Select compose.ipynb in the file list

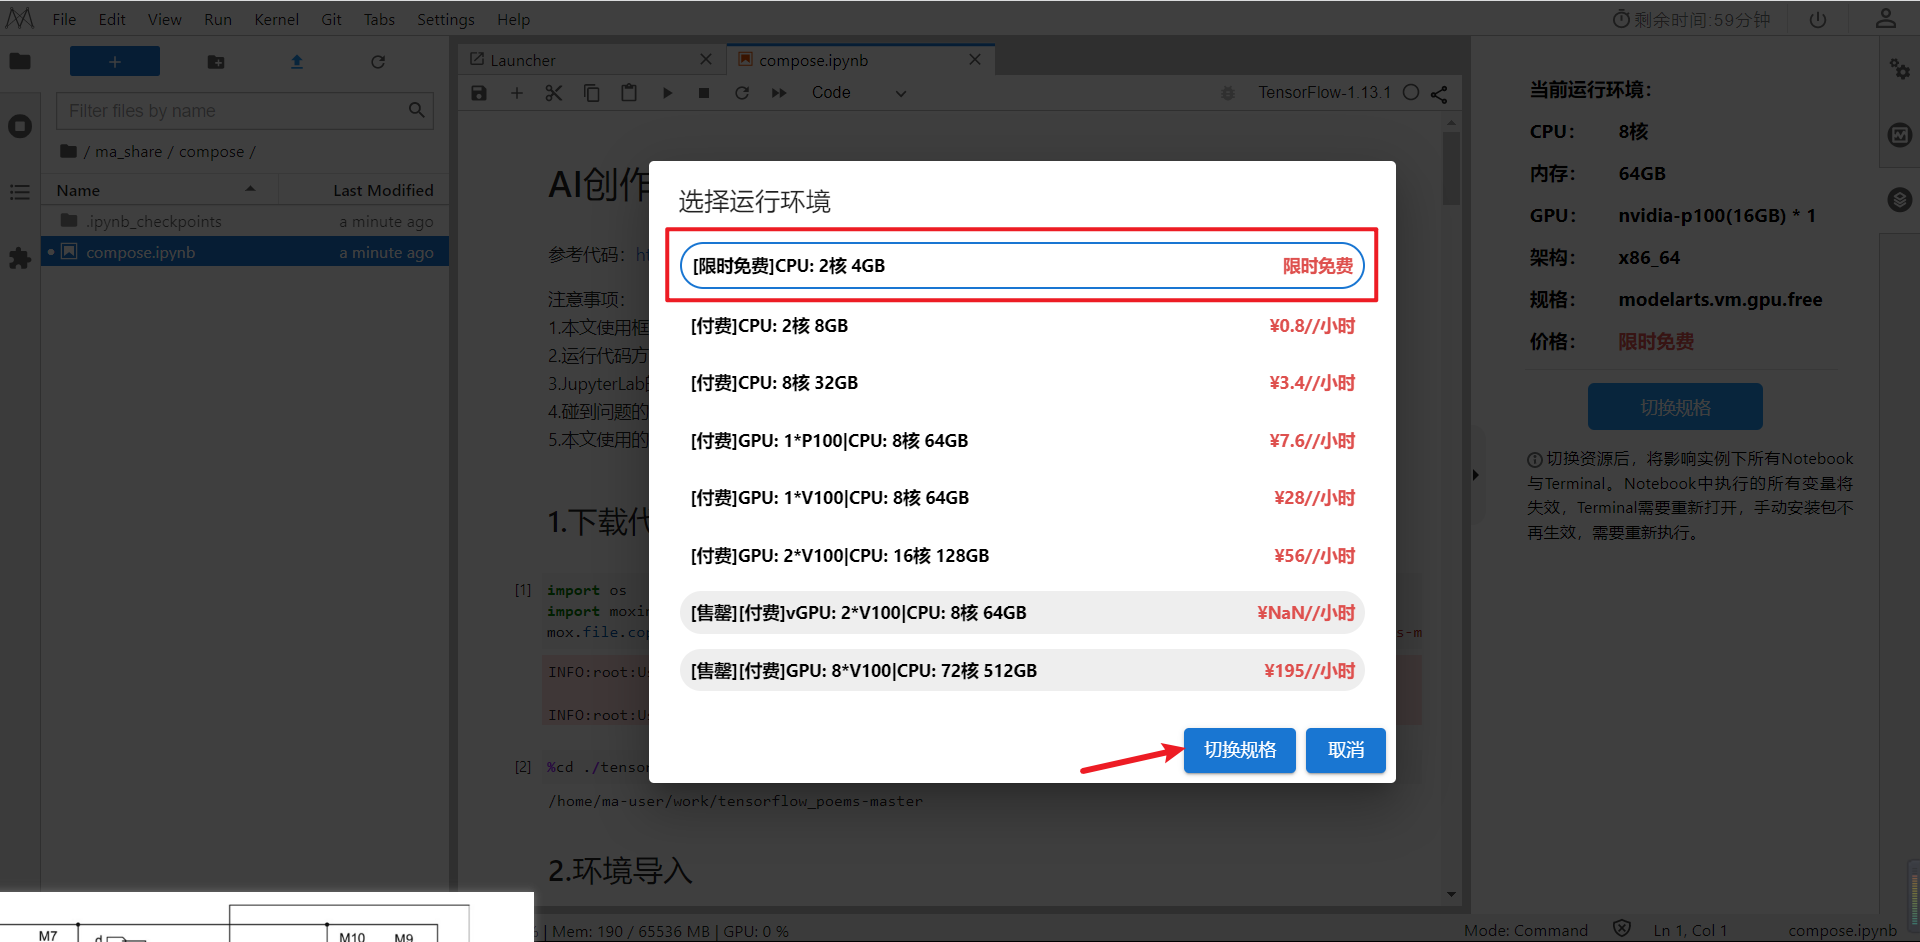pyautogui.click(x=245, y=252)
